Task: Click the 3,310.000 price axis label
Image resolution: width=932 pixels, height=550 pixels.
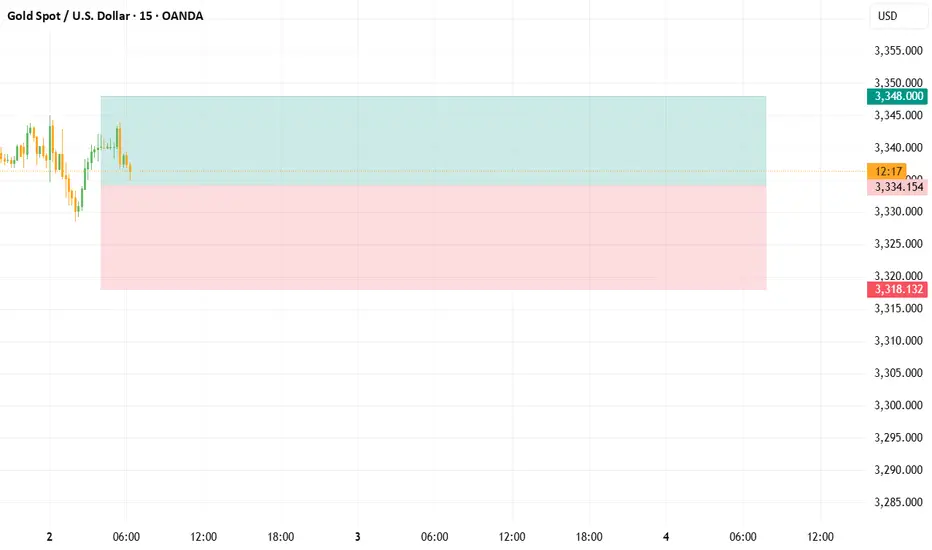Action: pyautogui.click(x=898, y=341)
